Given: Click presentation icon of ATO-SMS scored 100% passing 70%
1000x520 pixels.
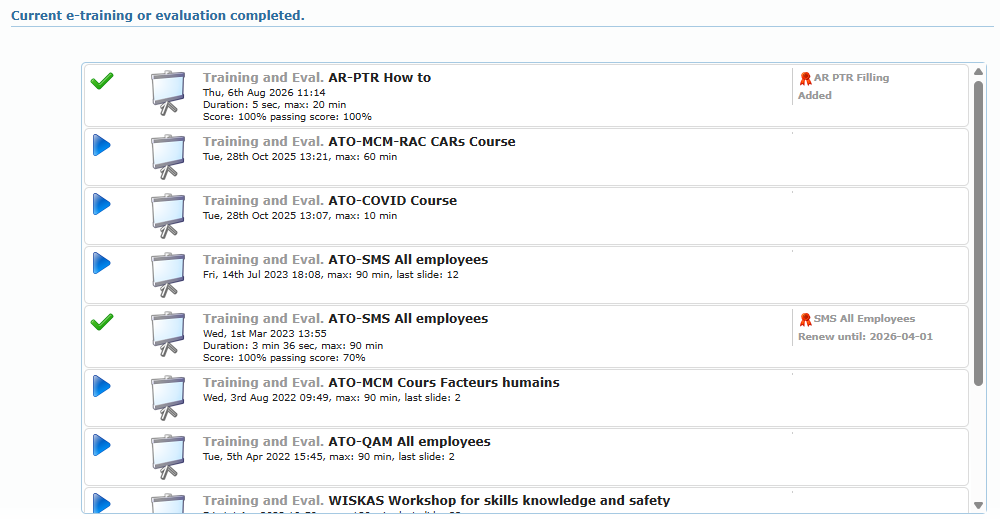Looking at the screenshot, I should [x=168, y=334].
